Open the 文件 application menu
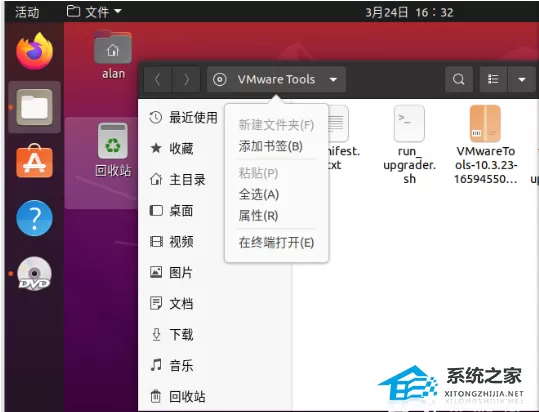This screenshot has height=412, width=539. click(x=94, y=12)
